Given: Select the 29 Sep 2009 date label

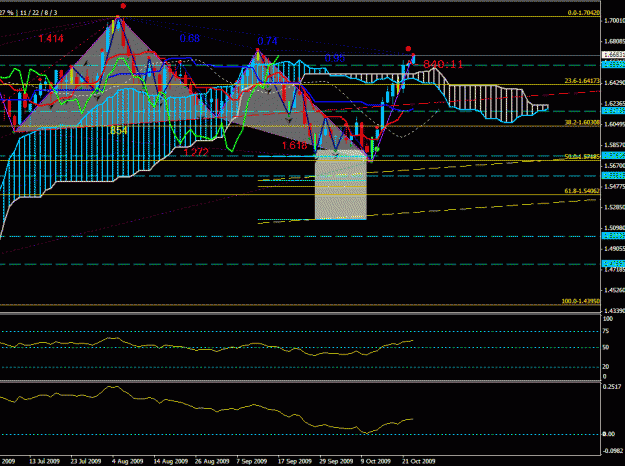Looking at the screenshot, I should pos(336,461).
